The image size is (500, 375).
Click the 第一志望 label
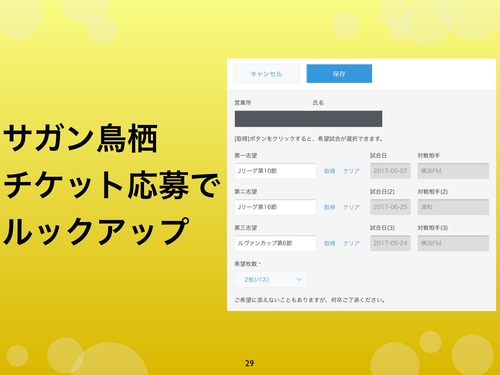246,155
